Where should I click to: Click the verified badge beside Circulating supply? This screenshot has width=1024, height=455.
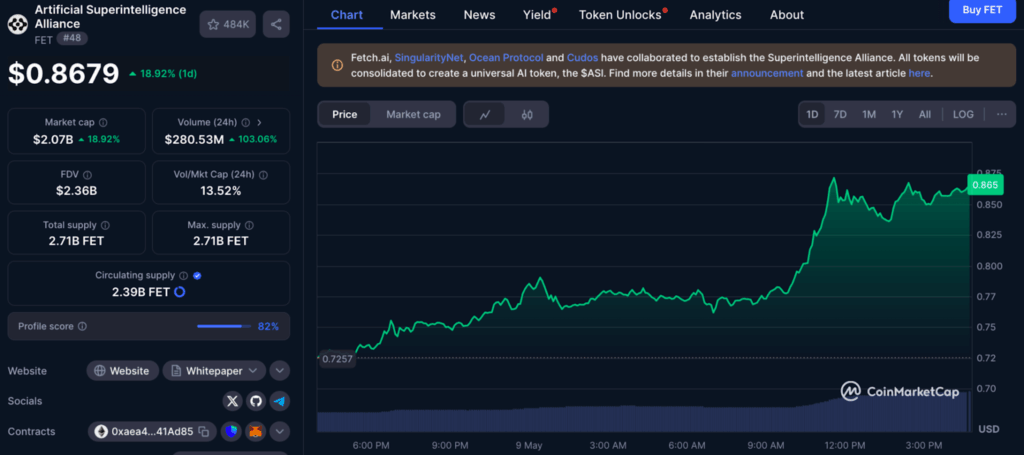tap(197, 275)
